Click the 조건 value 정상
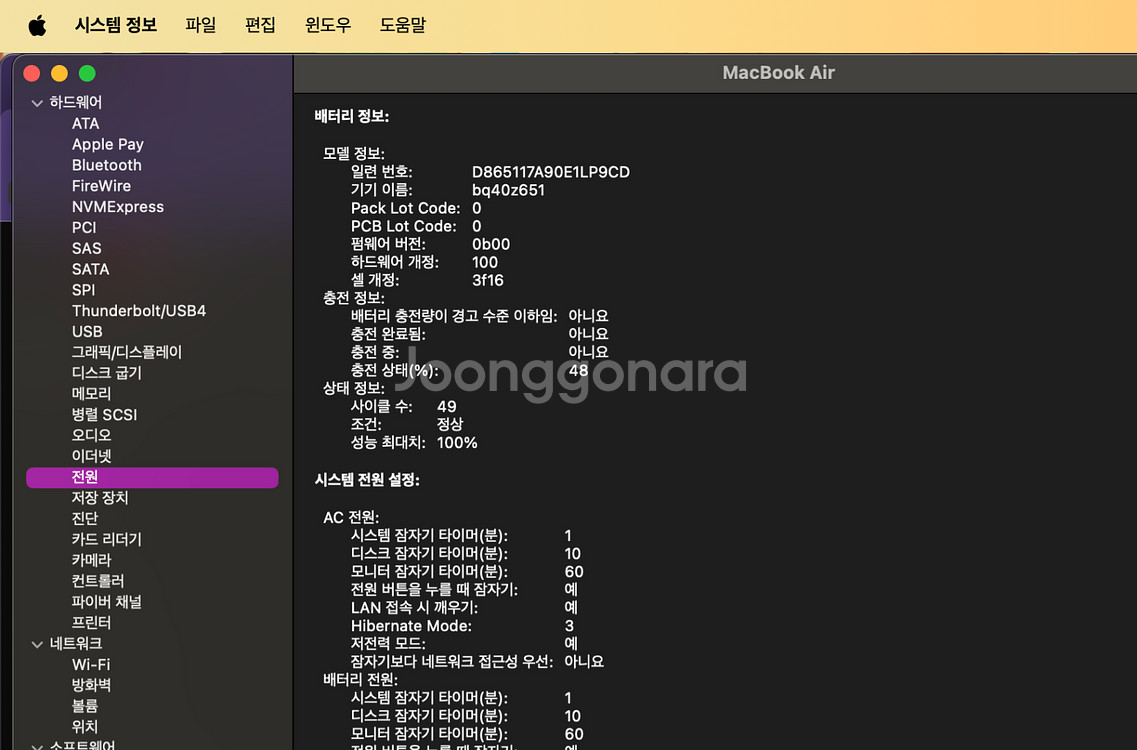 coord(450,424)
